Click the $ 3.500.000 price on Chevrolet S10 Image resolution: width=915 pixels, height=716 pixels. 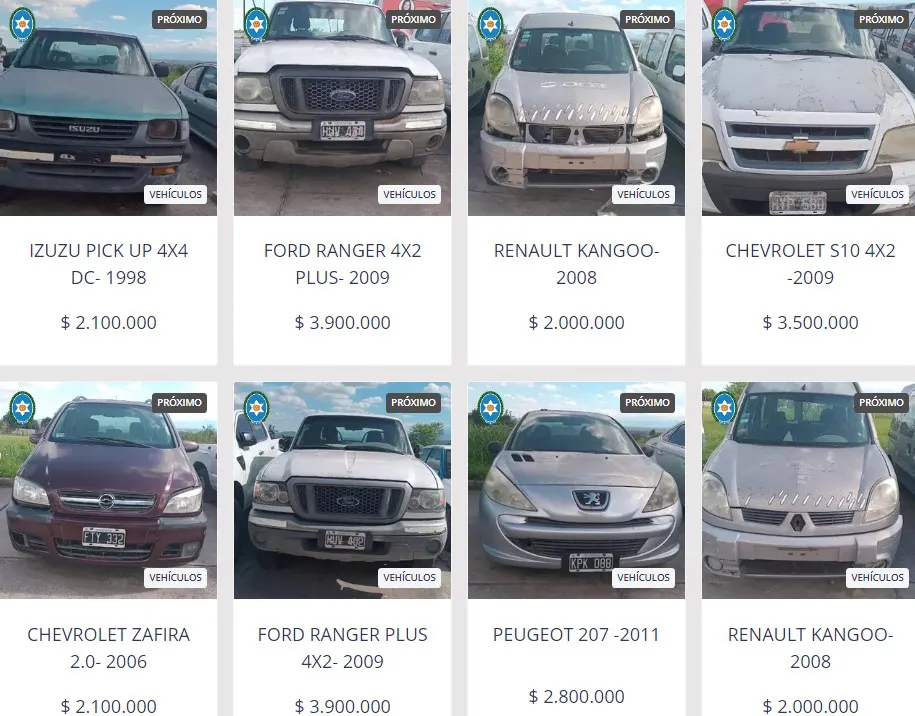pyautogui.click(x=810, y=322)
